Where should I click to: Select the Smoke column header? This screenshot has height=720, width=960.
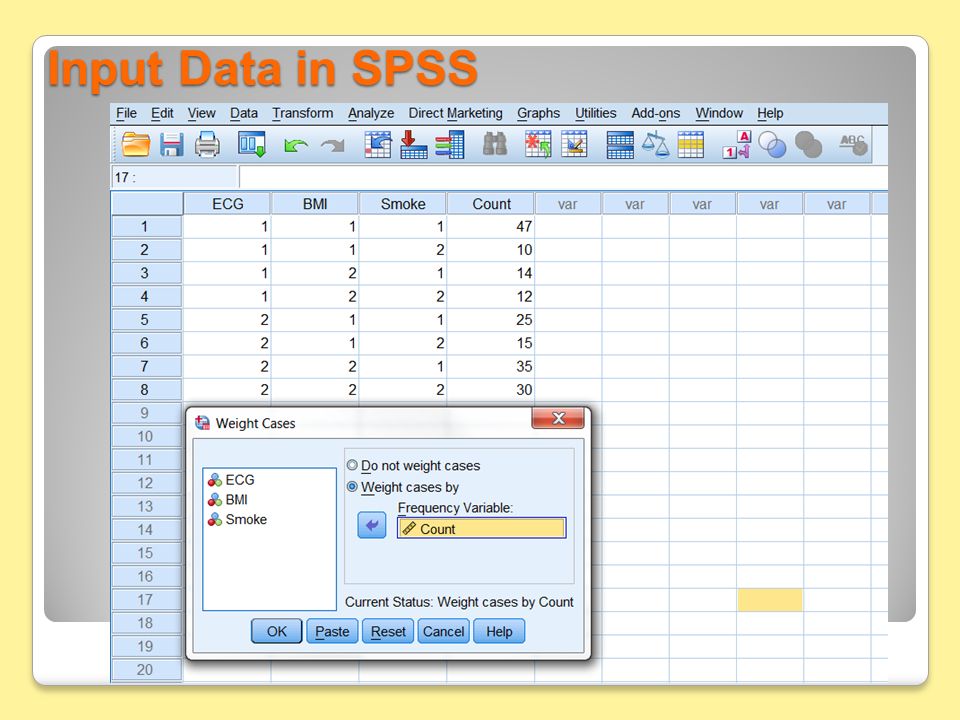403,204
